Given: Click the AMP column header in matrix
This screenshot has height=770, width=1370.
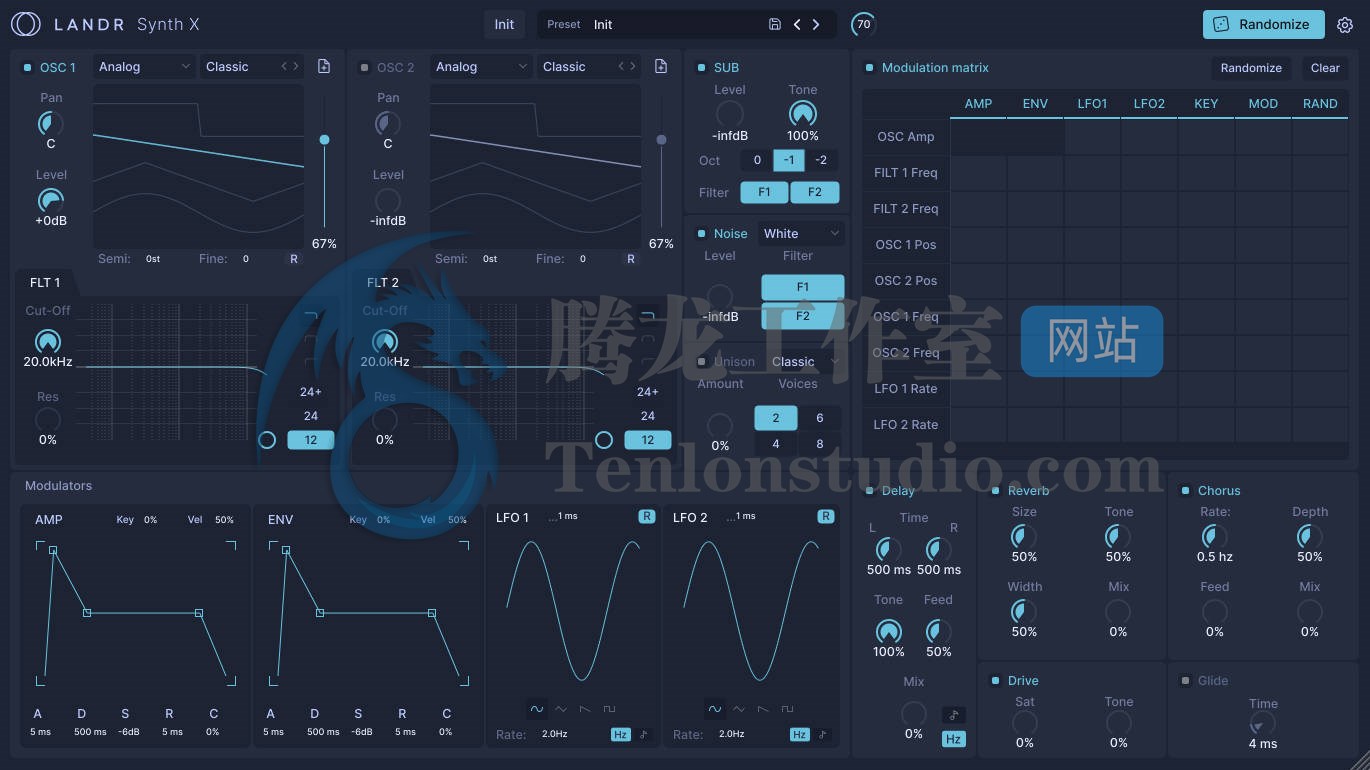Looking at the screenshot, I should [x=978, y=104].
